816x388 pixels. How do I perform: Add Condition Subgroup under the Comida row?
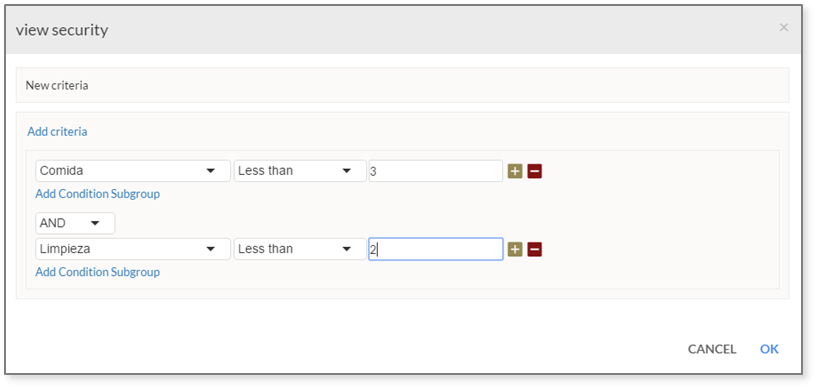(97, 194)
